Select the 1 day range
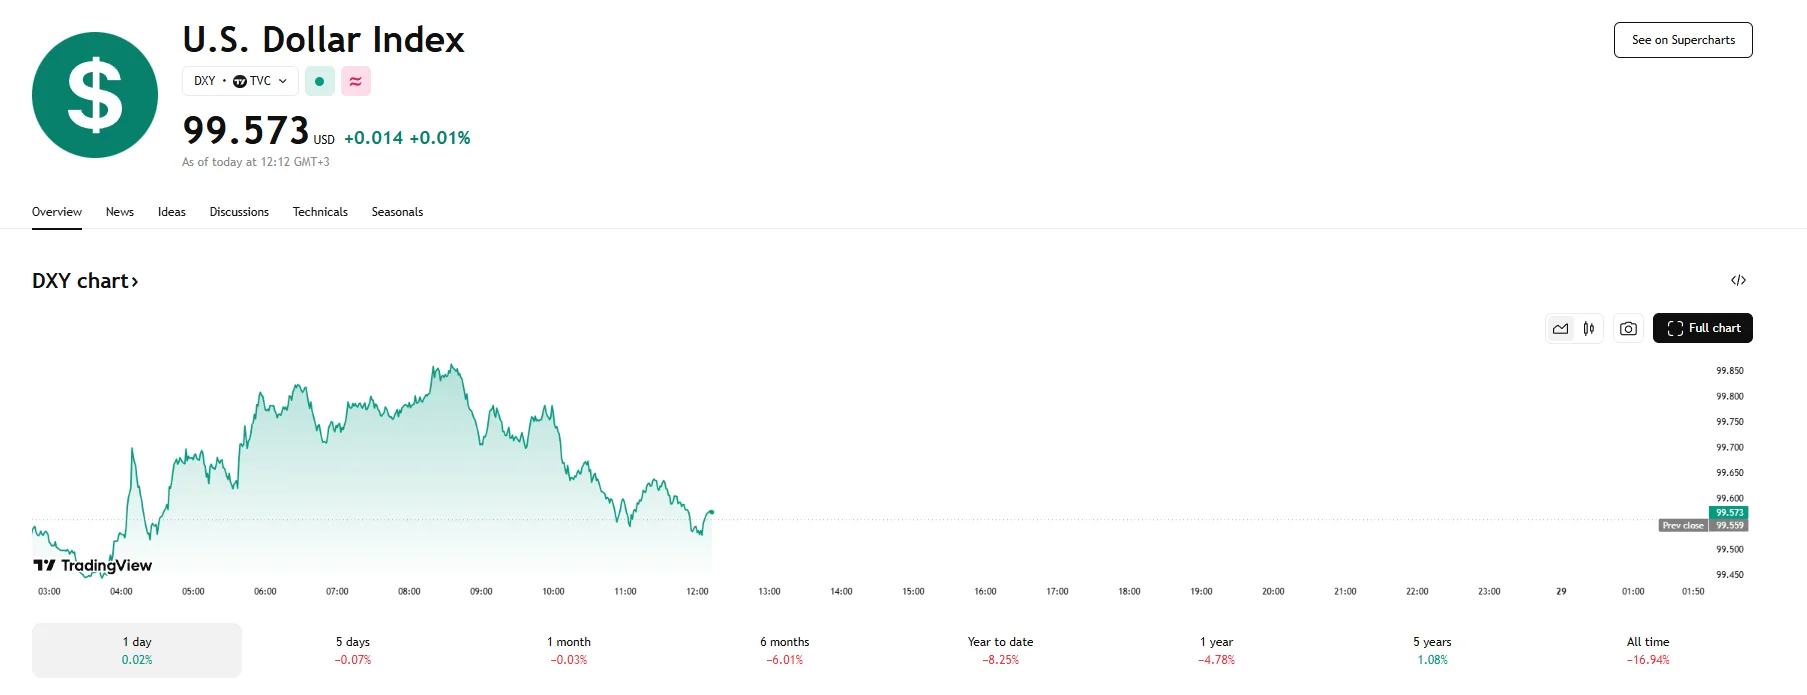 (x=137, y=650)
